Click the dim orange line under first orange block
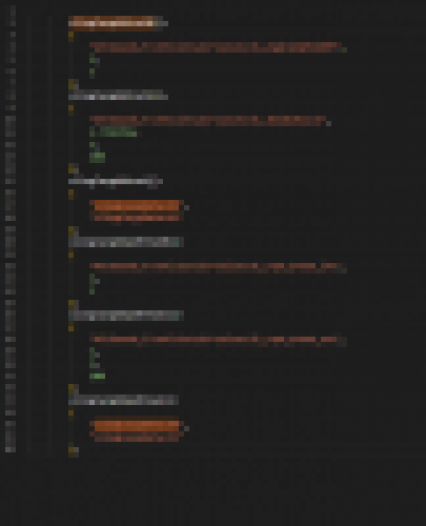The width and height of the screenshot is (426, 526). 137,218
